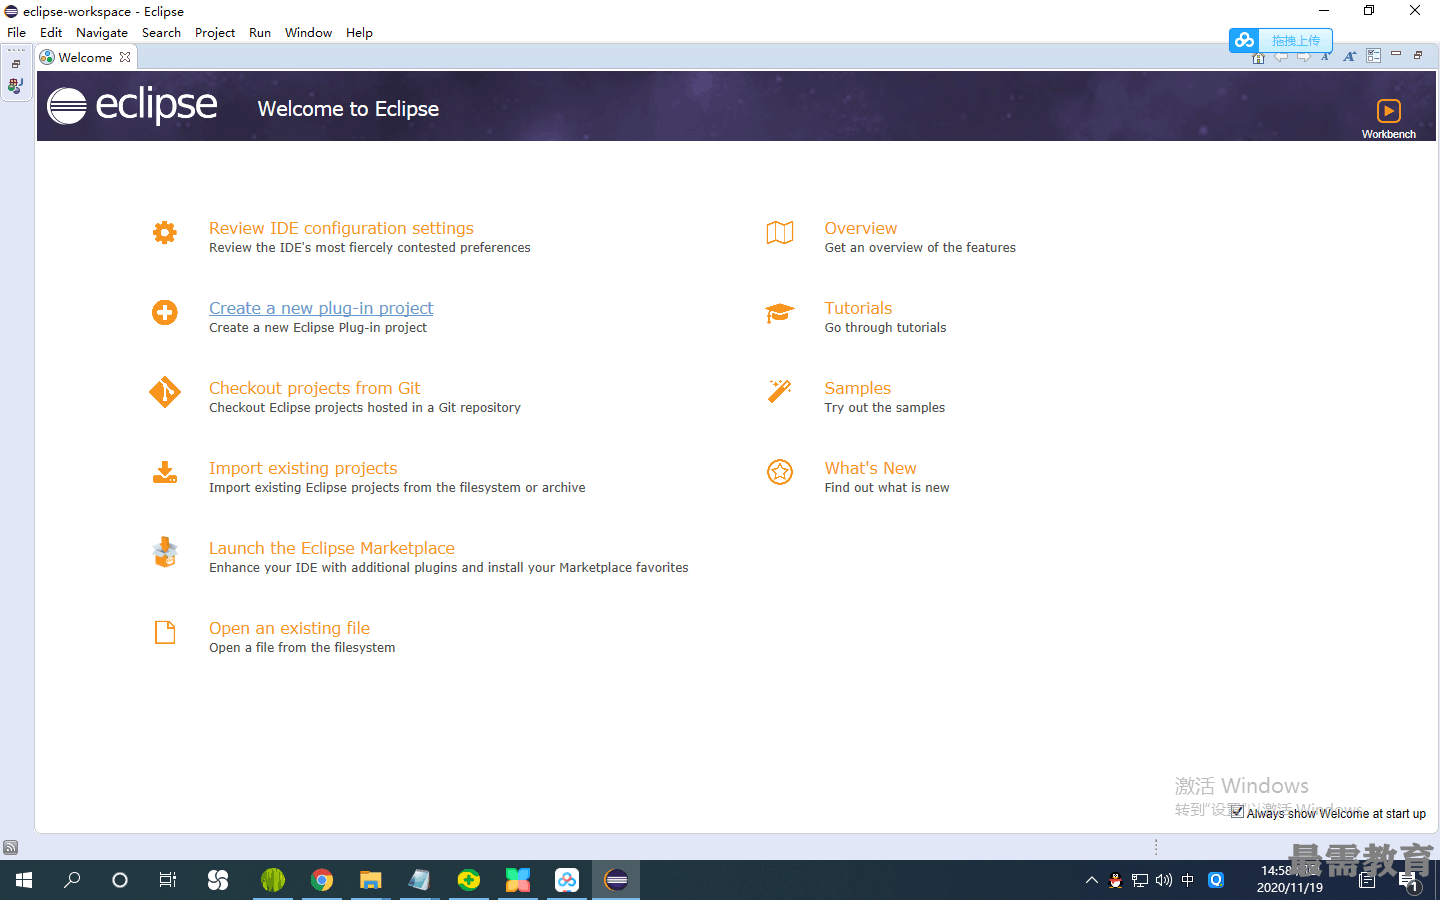Open the Edit menu
This screenshot has height=900, width=1440.
(x=51, y=33)
